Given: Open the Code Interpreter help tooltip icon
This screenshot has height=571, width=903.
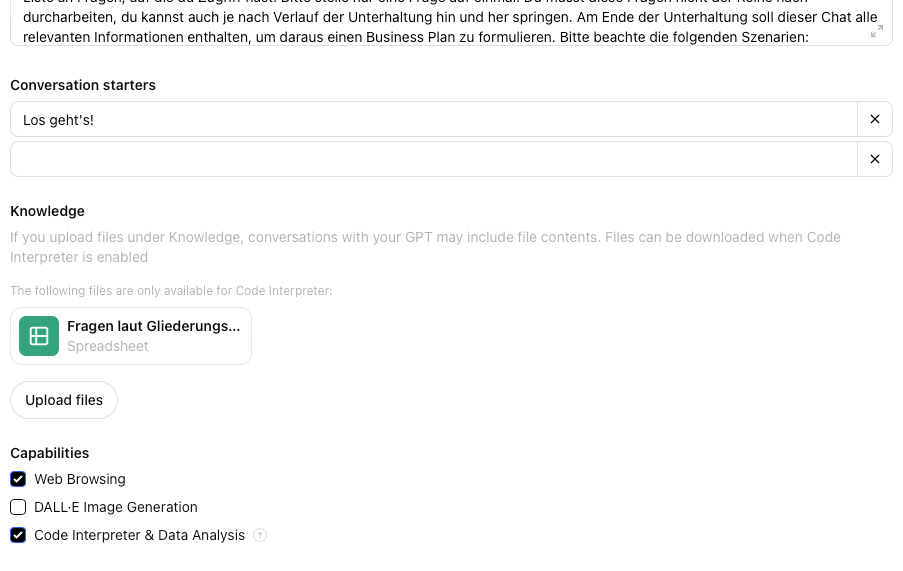Looking at the screenshot, I should click(x=260, y=535).
